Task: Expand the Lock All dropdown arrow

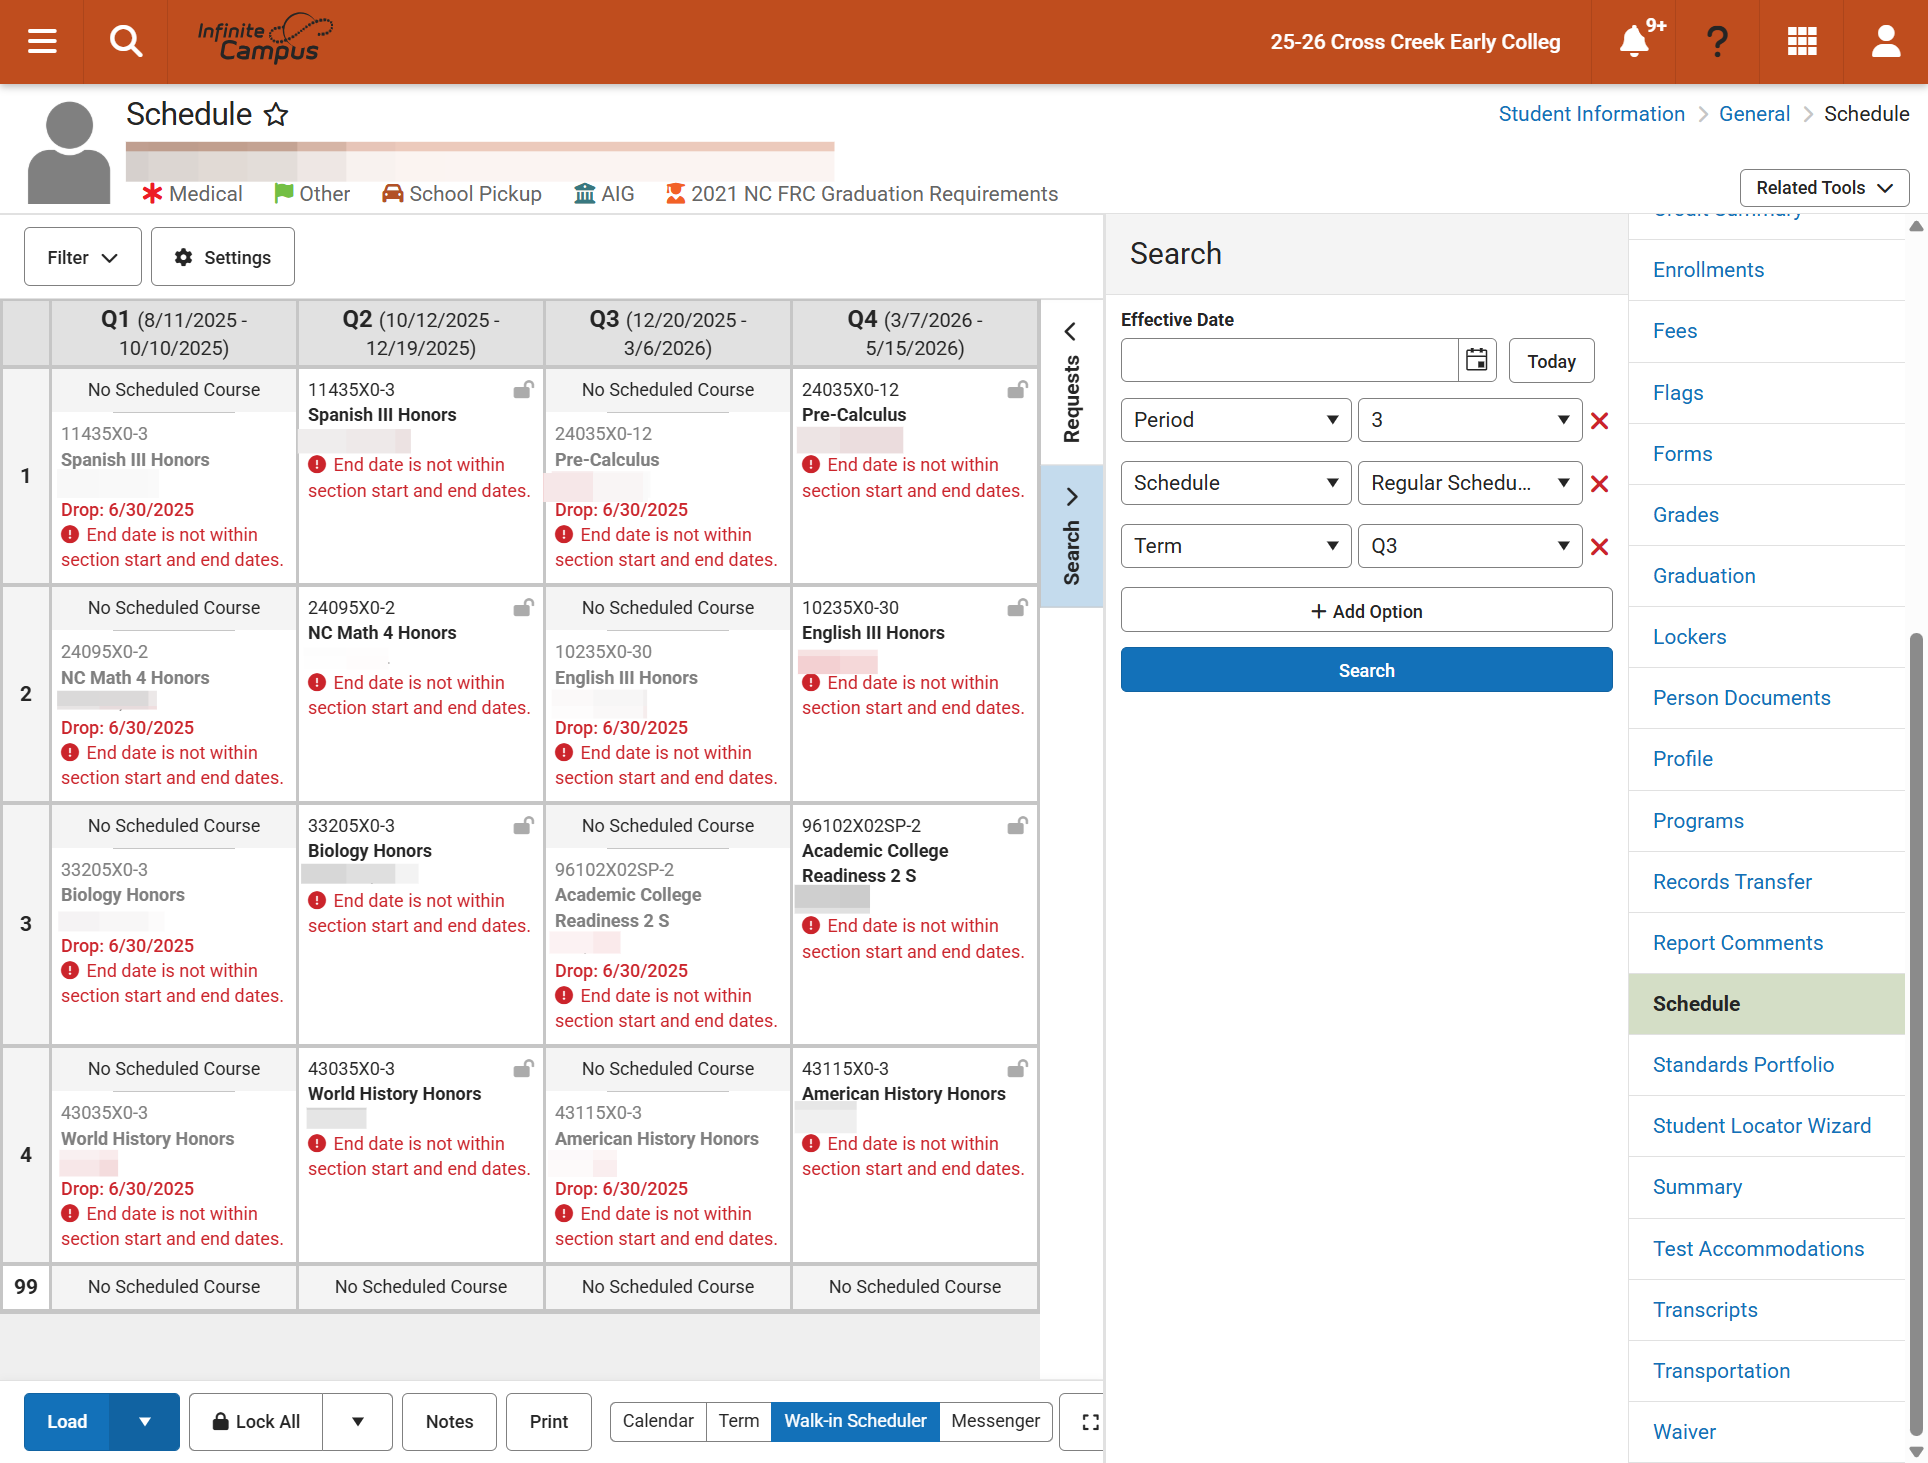Action: click(x=358, y=1422)
